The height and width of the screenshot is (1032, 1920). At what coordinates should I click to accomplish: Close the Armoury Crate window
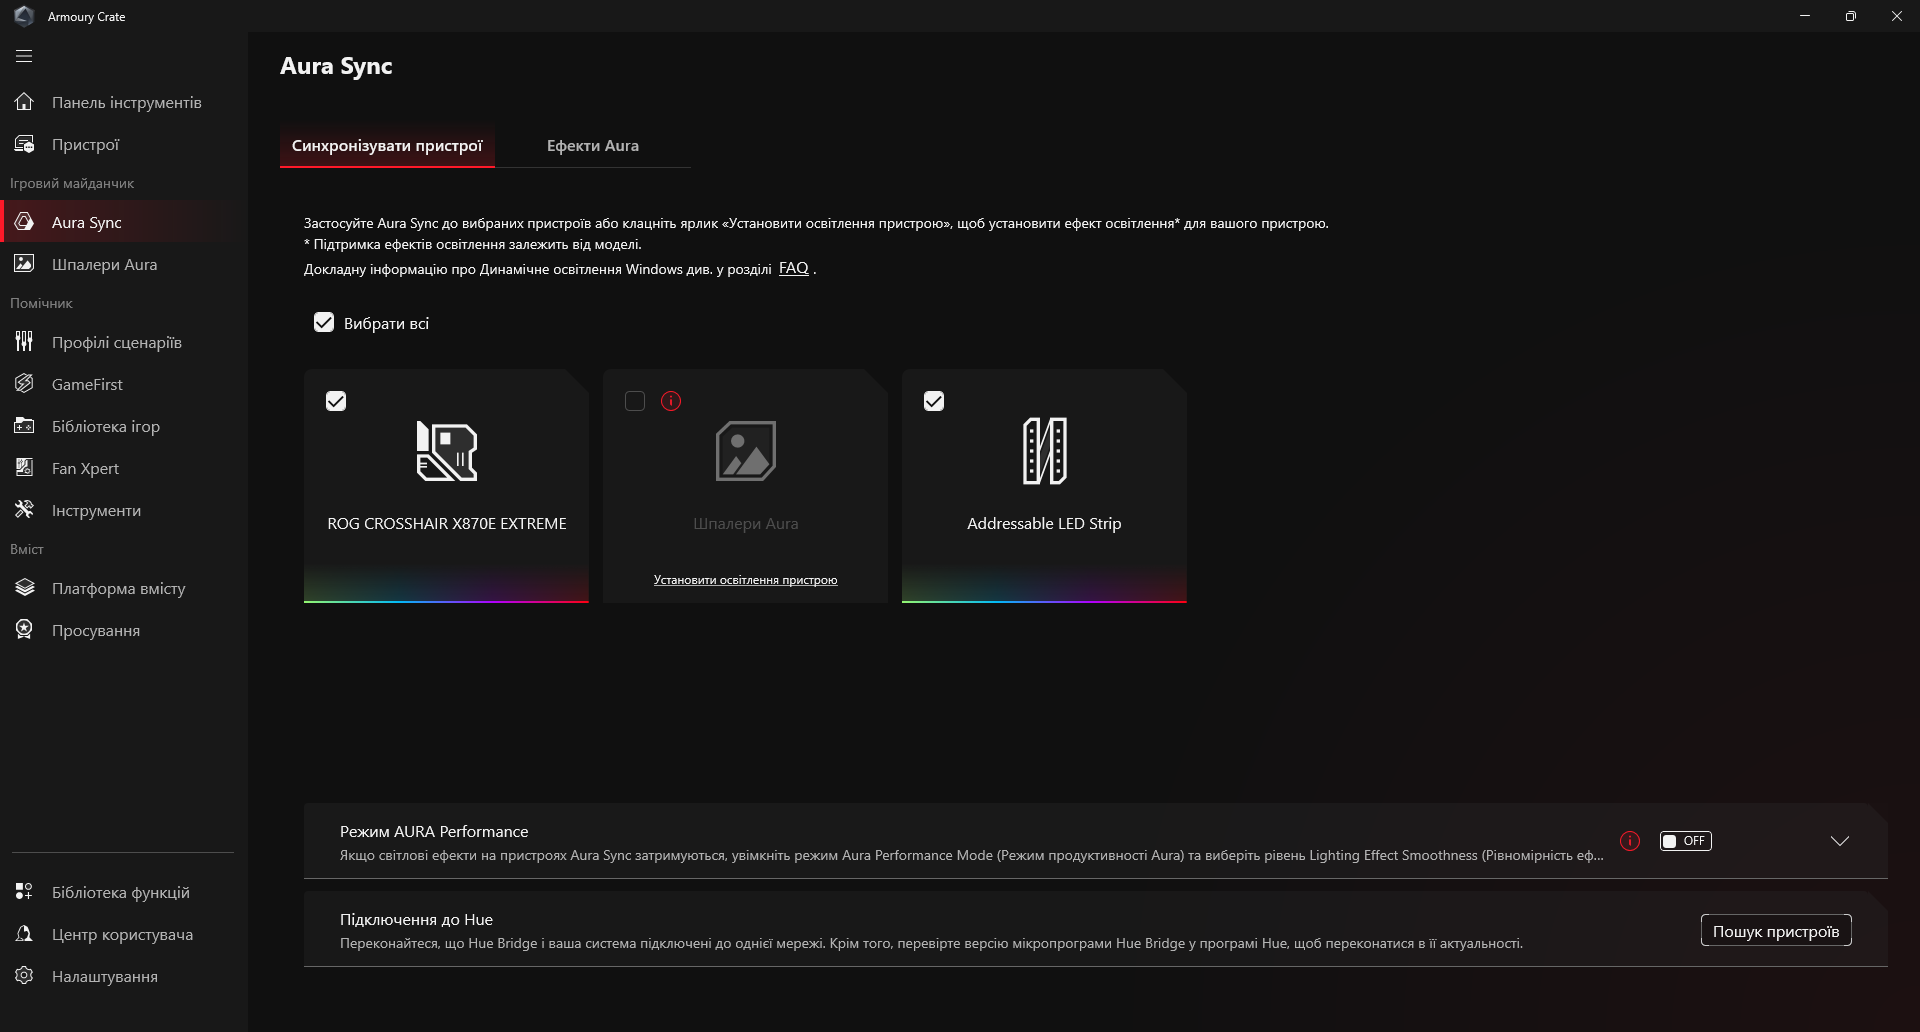pyautogui.click(x=1897, y=16)
